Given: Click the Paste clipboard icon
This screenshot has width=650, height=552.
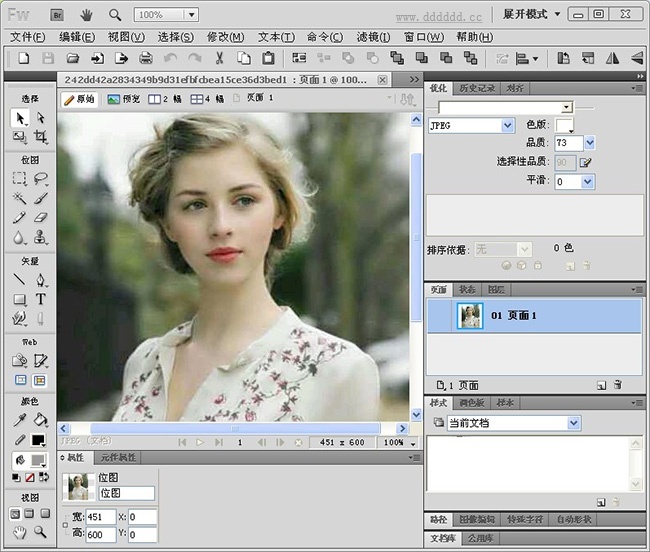Looking at the screenshot, I should point(268,58).
